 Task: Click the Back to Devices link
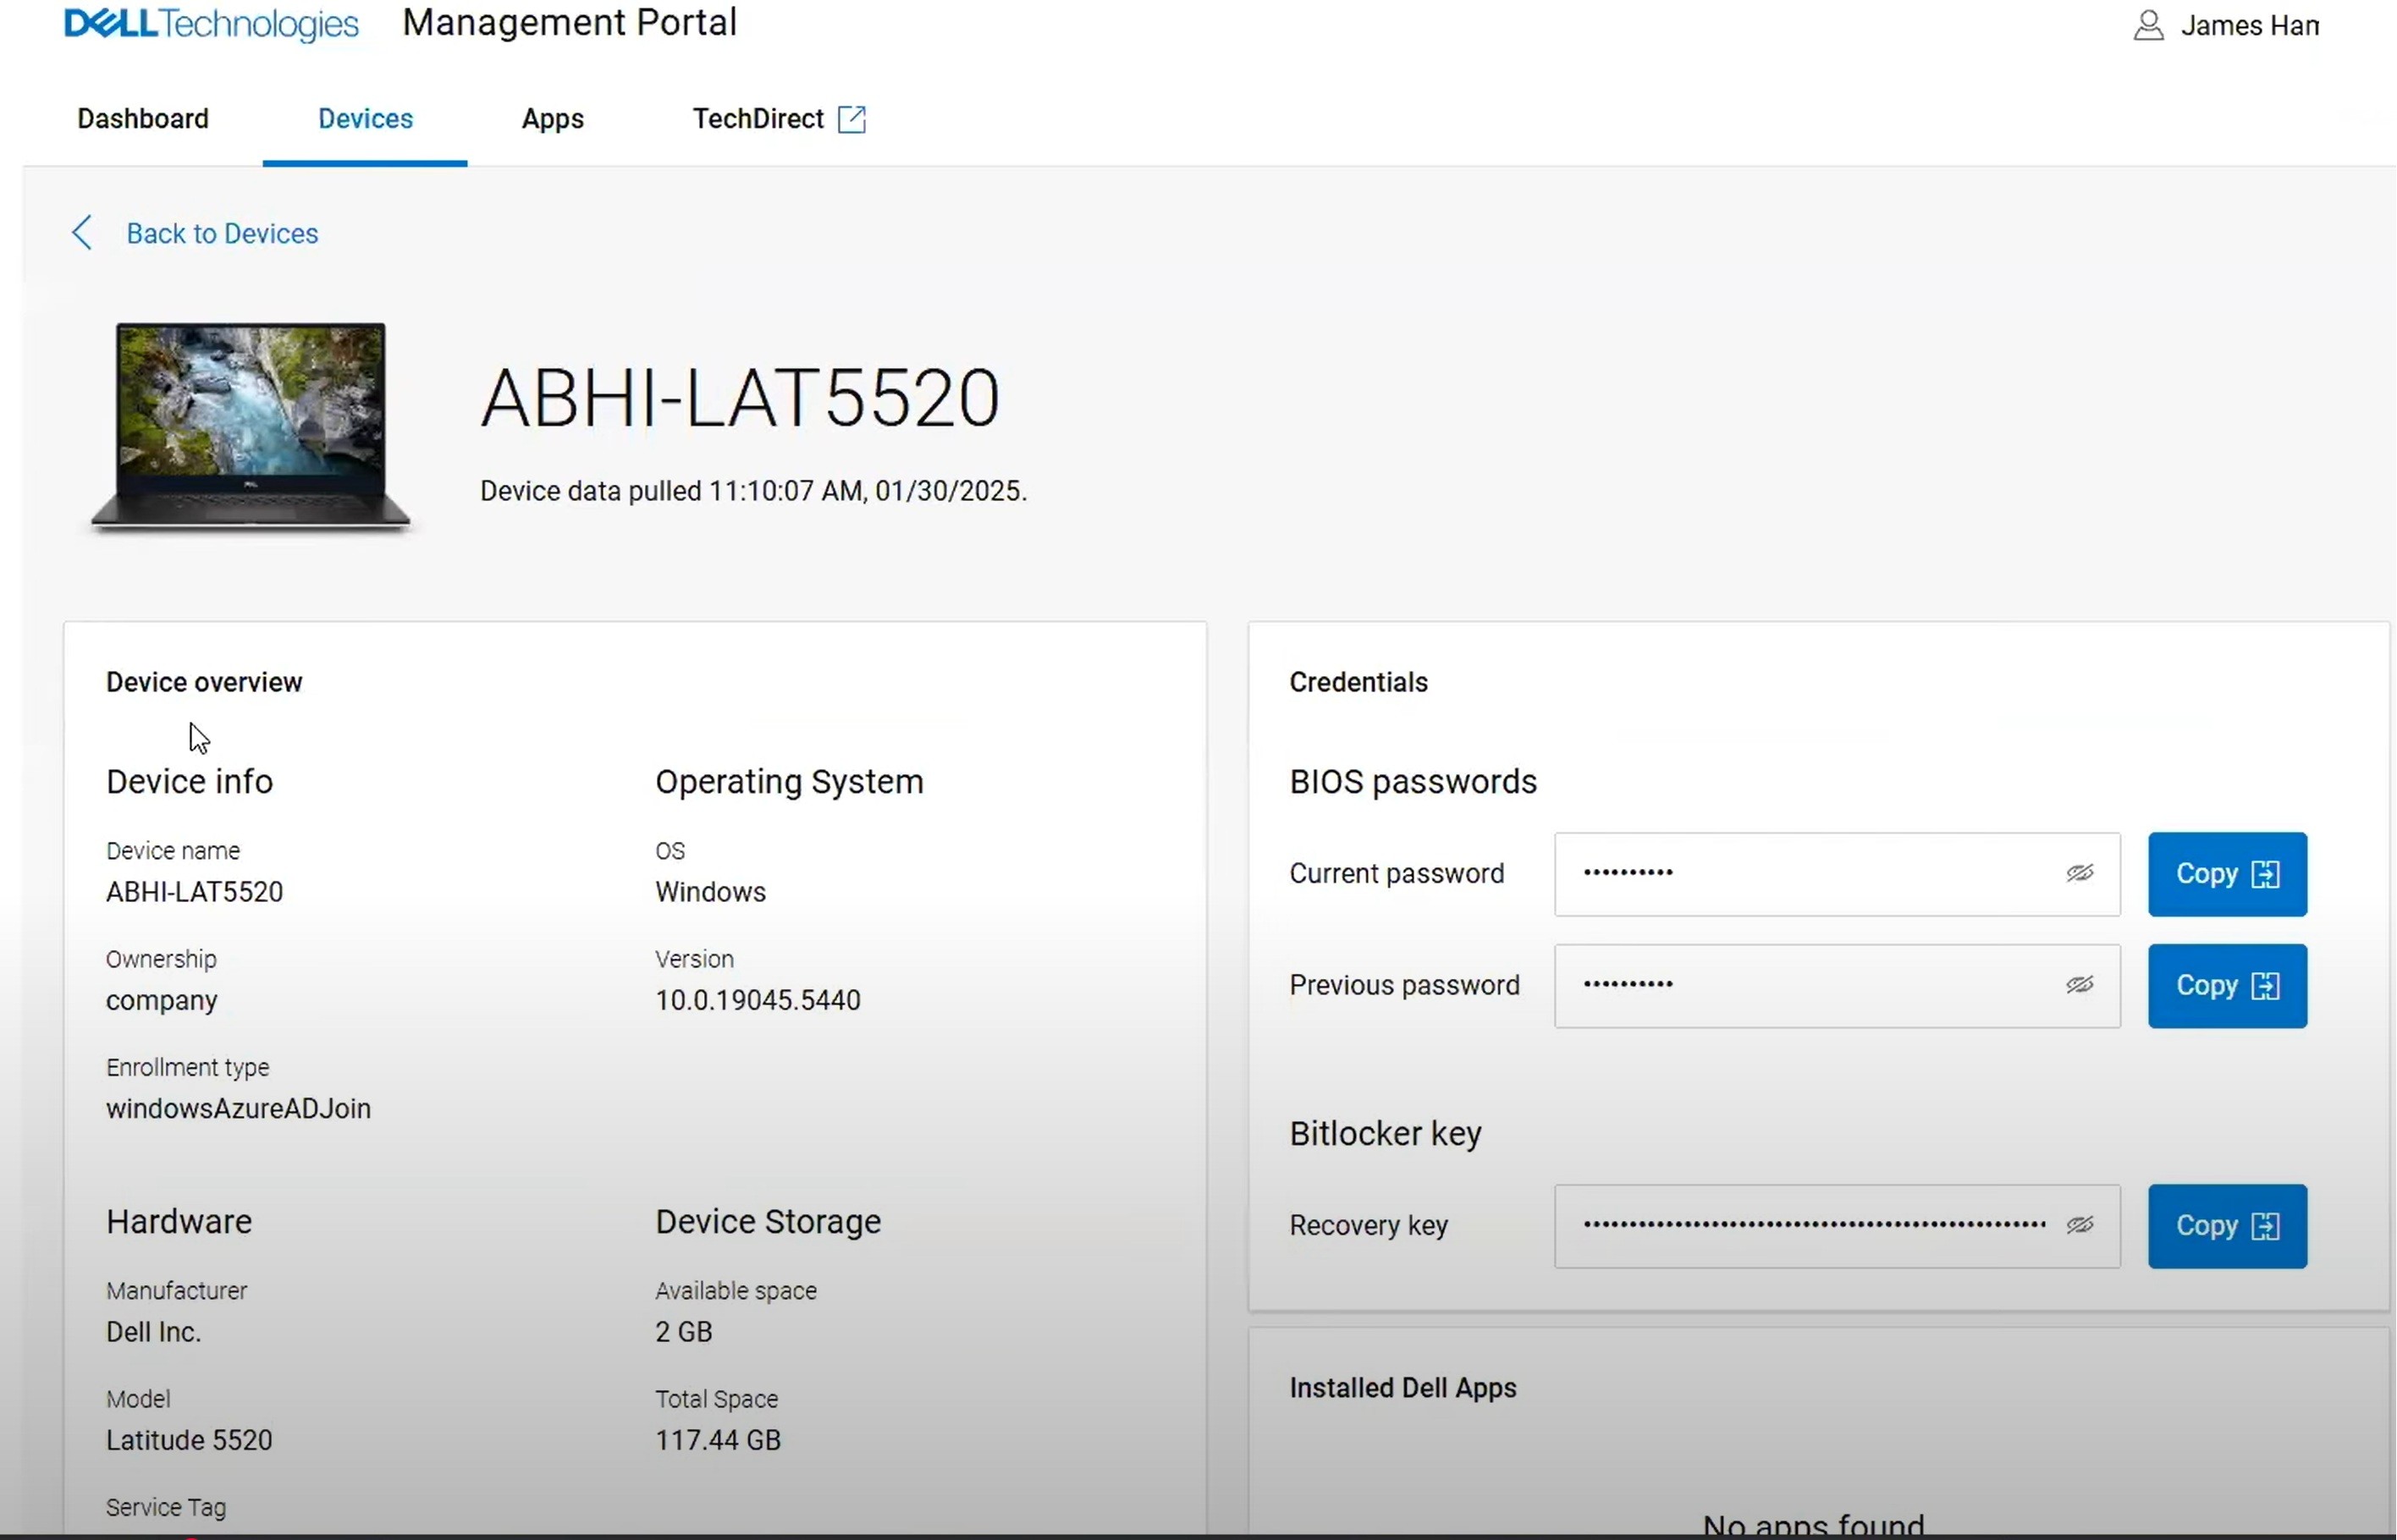pos(221,233)
